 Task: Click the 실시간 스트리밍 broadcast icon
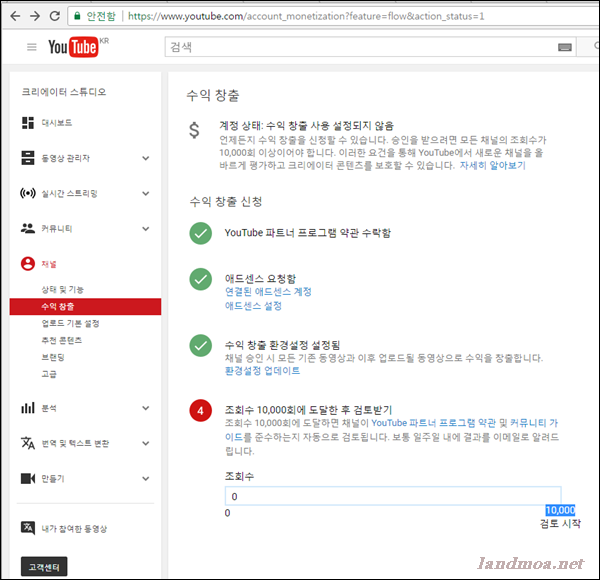[x=28, y=193]
